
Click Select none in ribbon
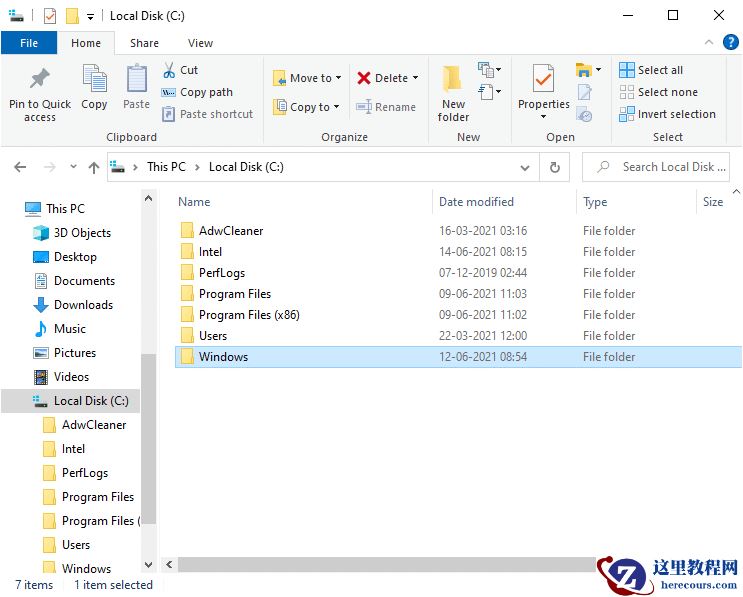point(659,92)
